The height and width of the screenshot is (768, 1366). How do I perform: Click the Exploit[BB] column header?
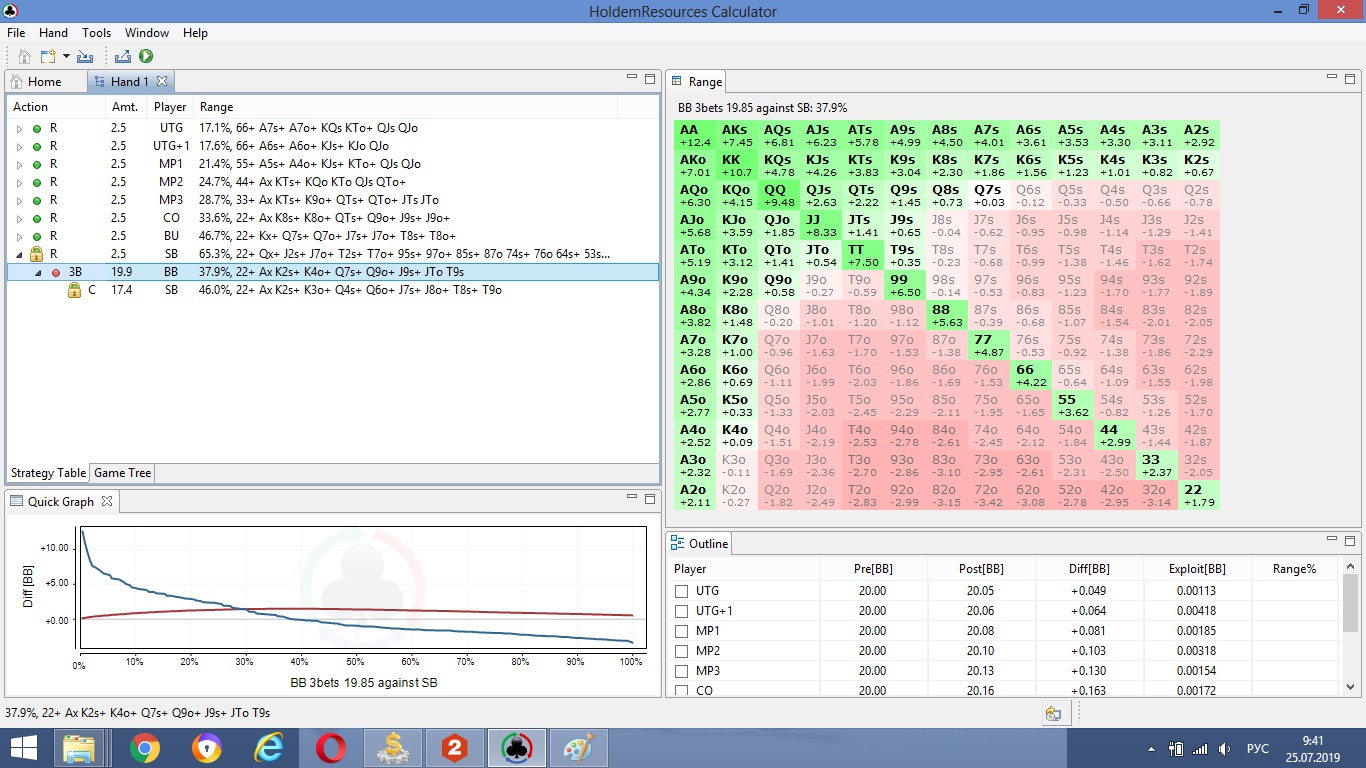click(1198, 568)
